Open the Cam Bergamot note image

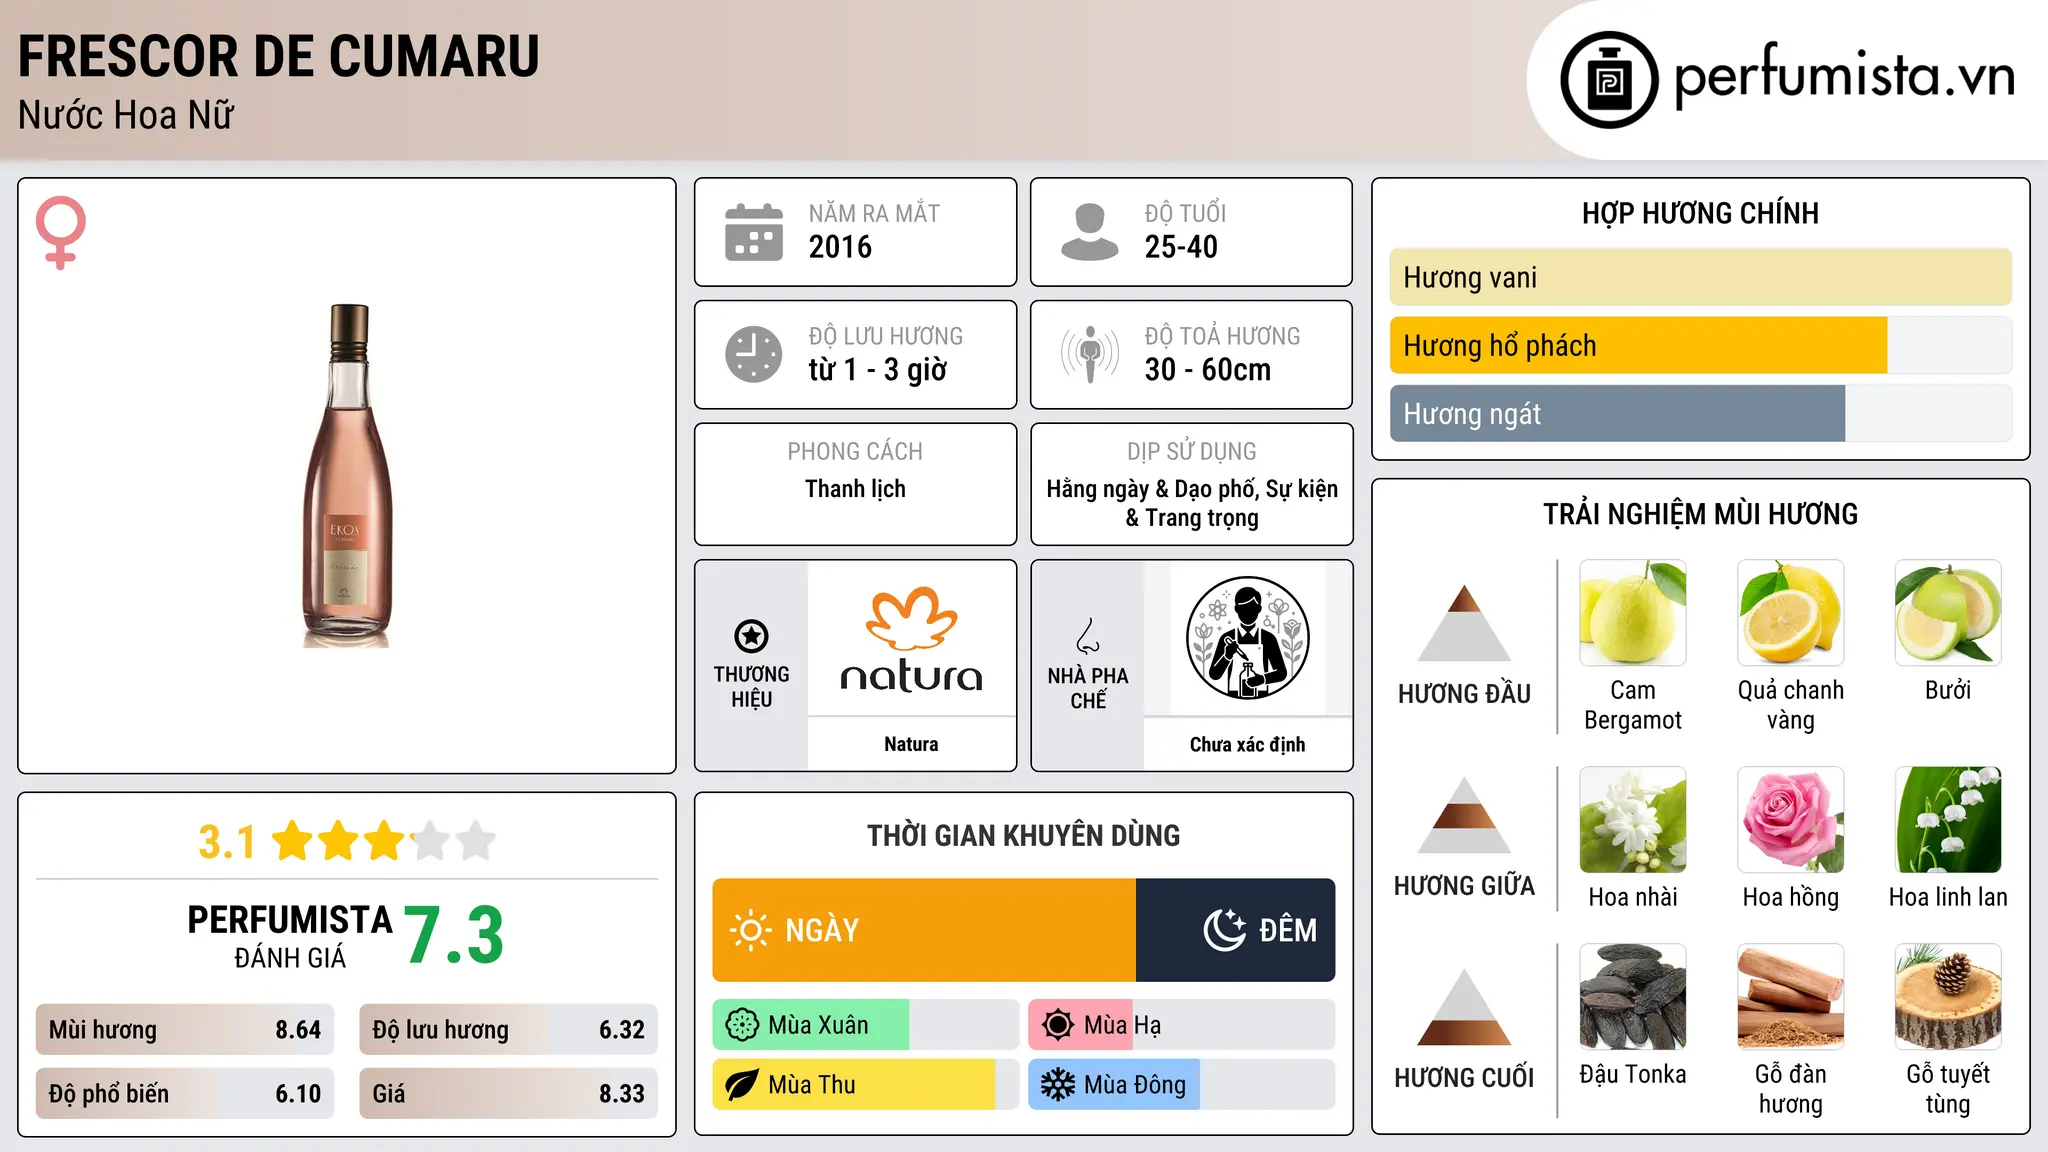click(1633, 613)
